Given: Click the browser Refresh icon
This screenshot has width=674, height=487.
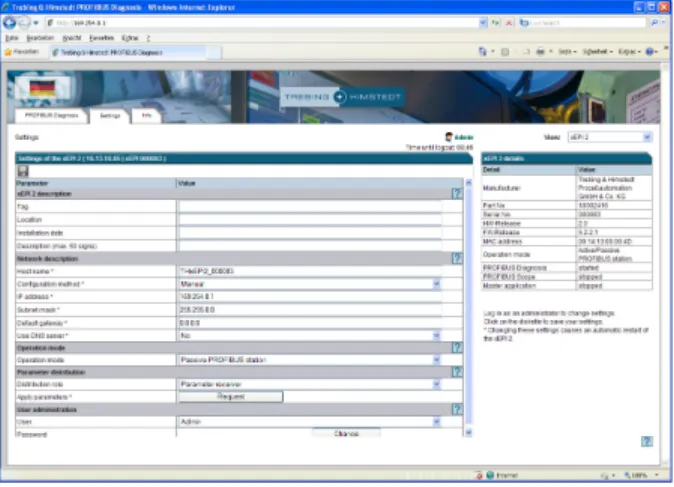Looking at the screenshot, I should 496,23.
